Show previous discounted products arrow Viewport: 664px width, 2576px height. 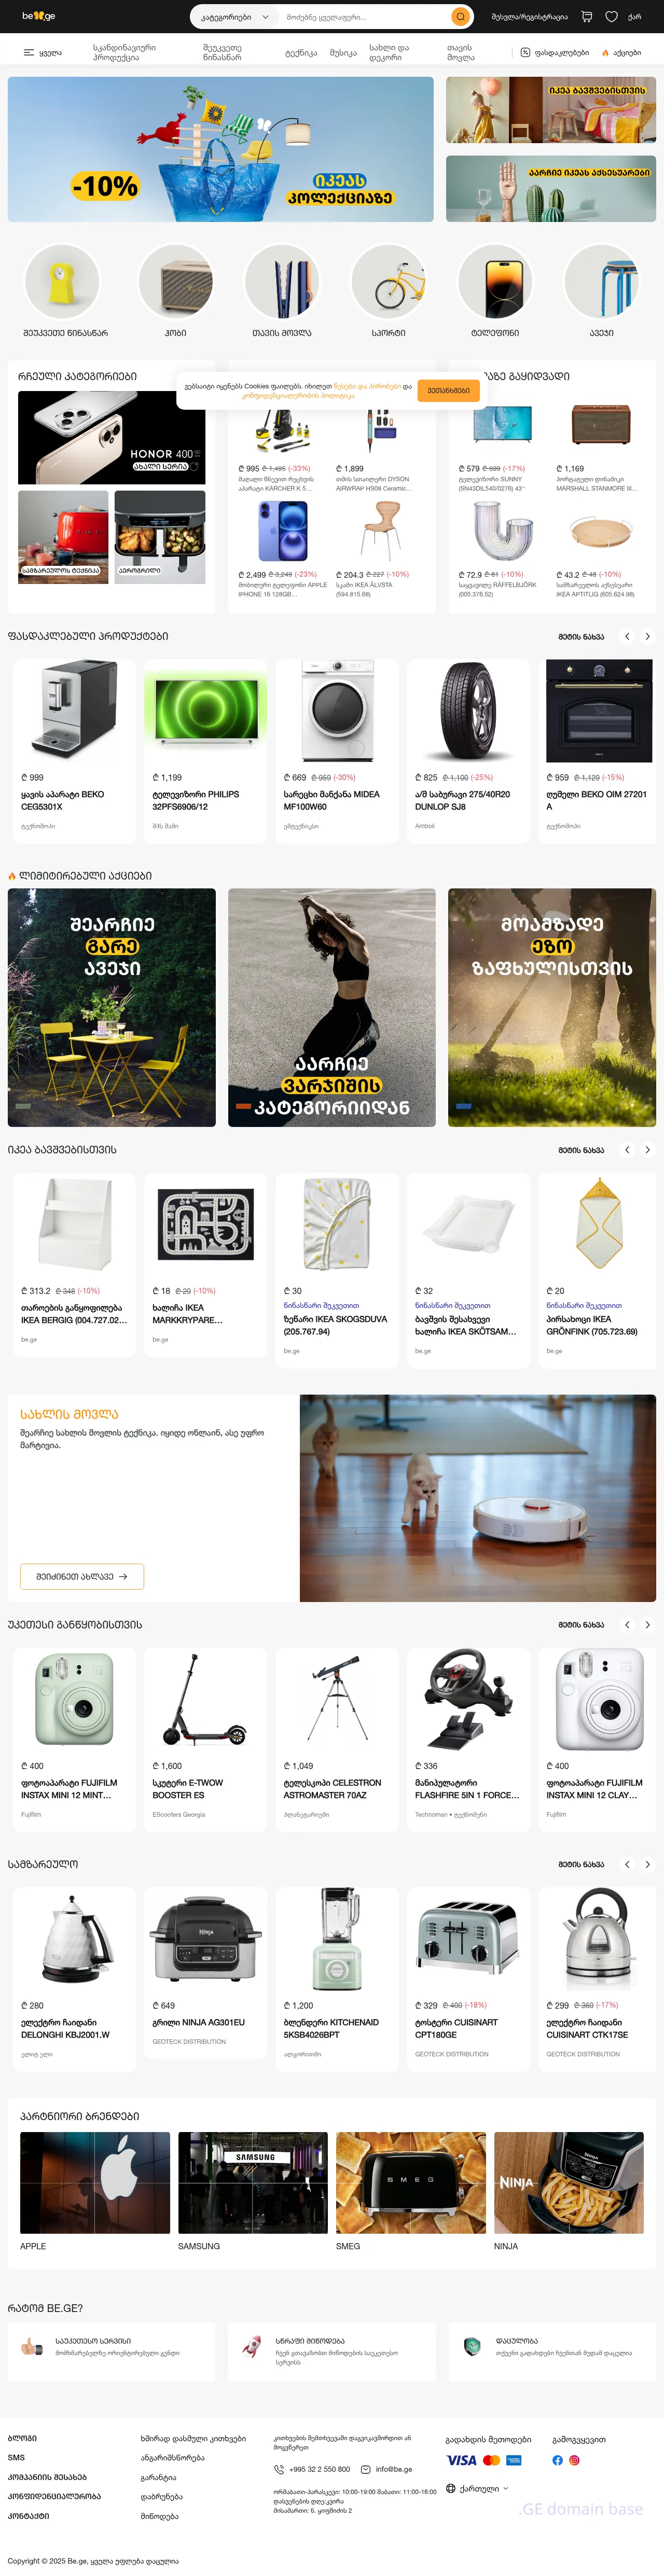(x=627, y=636)
